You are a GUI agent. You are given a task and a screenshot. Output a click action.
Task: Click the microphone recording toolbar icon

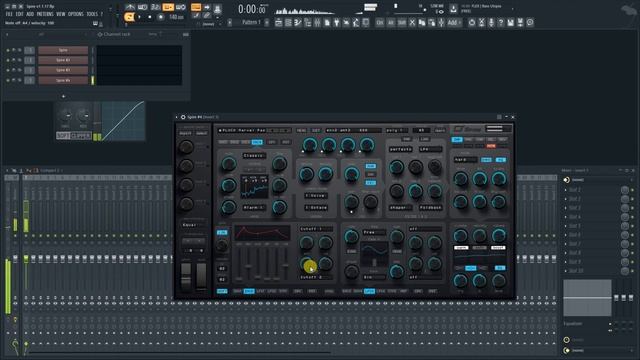coord(491,22)
